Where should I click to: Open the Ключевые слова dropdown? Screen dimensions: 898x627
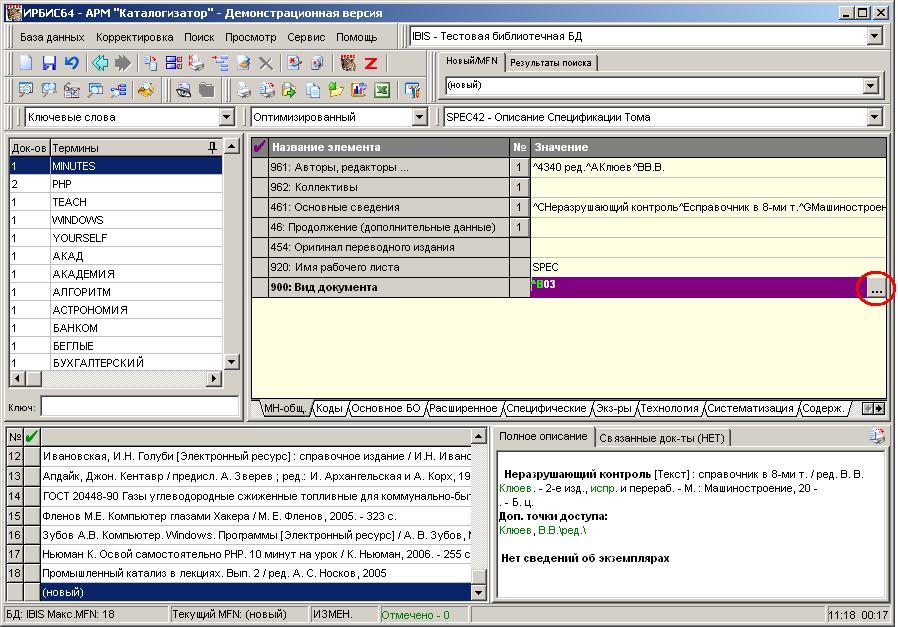pyautogui.click(x=227, y=117)
